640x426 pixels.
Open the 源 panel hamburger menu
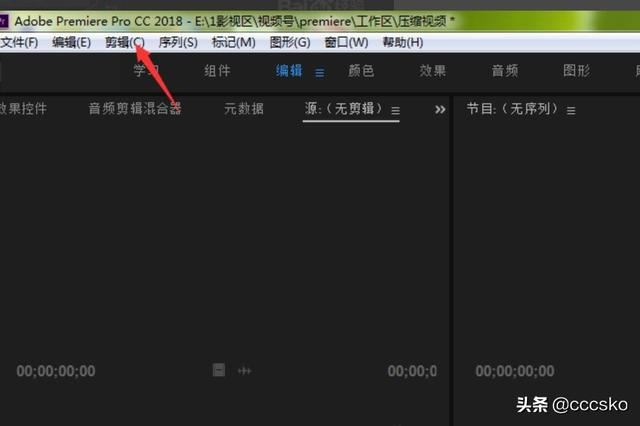pos(395,110)
